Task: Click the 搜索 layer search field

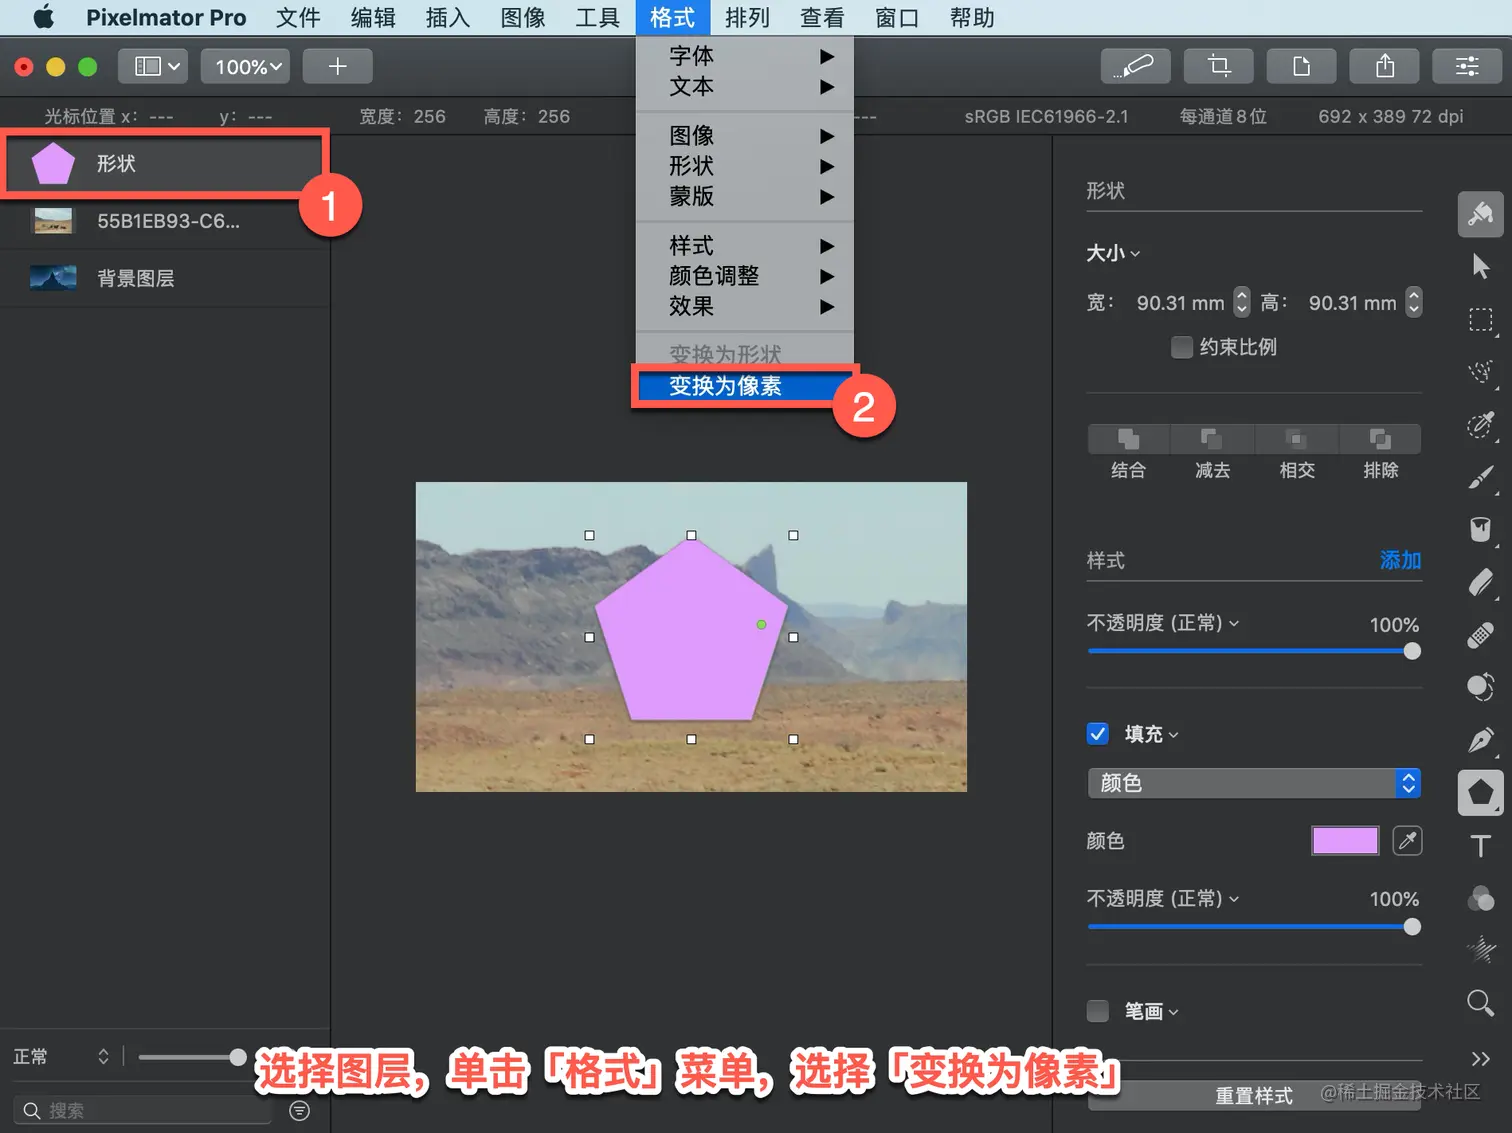Action: [143, 1110]
